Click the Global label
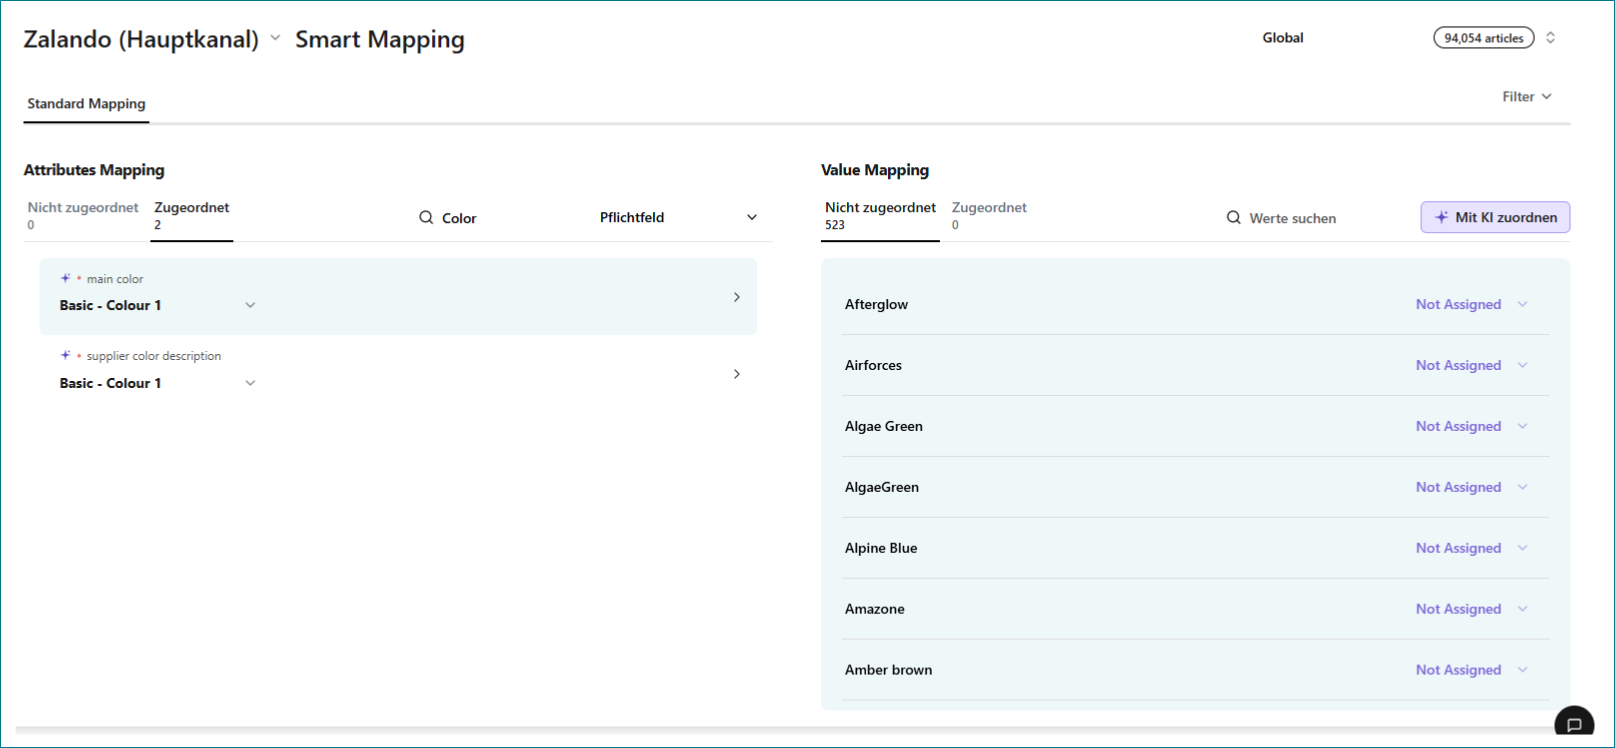 pyautogui.click(x=1282, y=38)
